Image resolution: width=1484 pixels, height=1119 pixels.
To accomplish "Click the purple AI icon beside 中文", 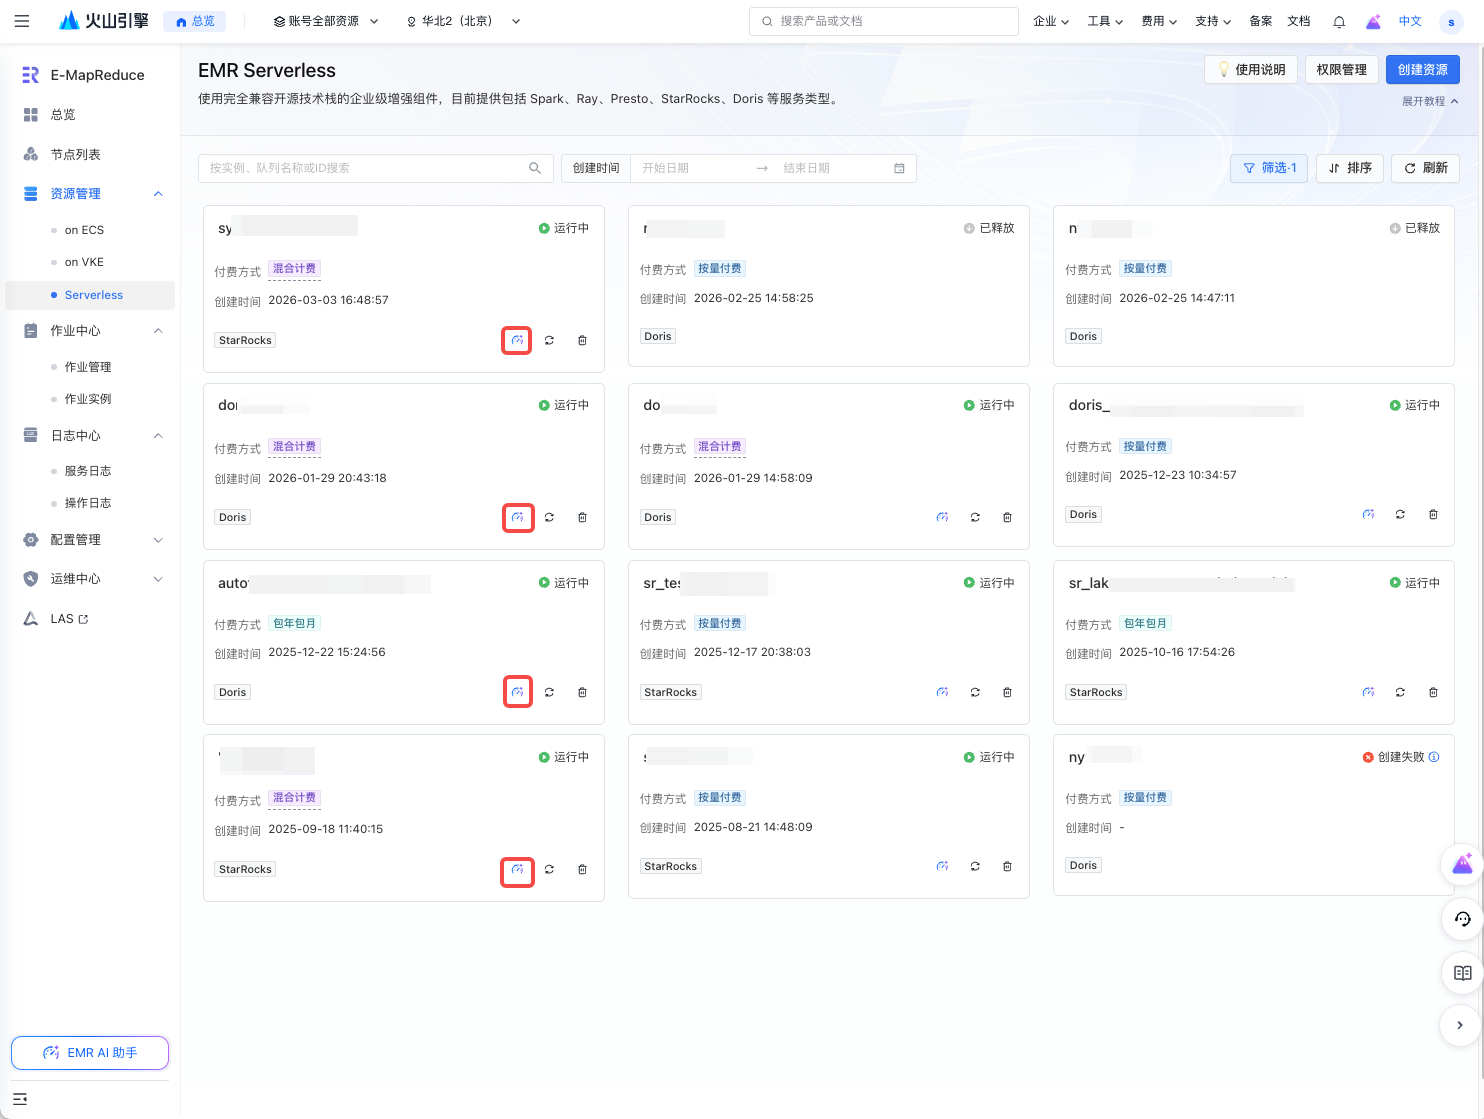I will tap(1373, 21).
